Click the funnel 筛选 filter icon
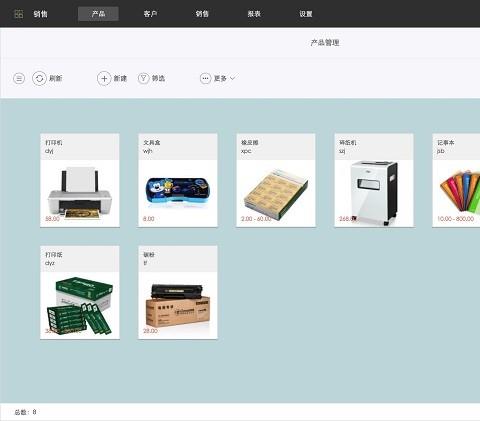Screen dimensions: 480x421 pyautogui.click(x=144, y=79)
